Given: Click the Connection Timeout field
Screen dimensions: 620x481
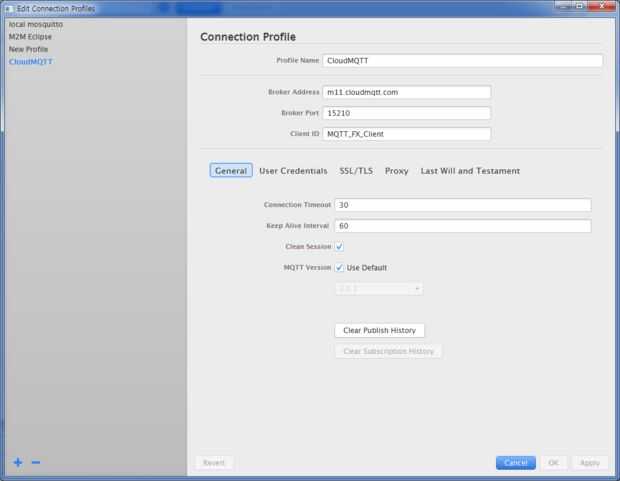Looking at the screenshot, I should coord(463,205).
